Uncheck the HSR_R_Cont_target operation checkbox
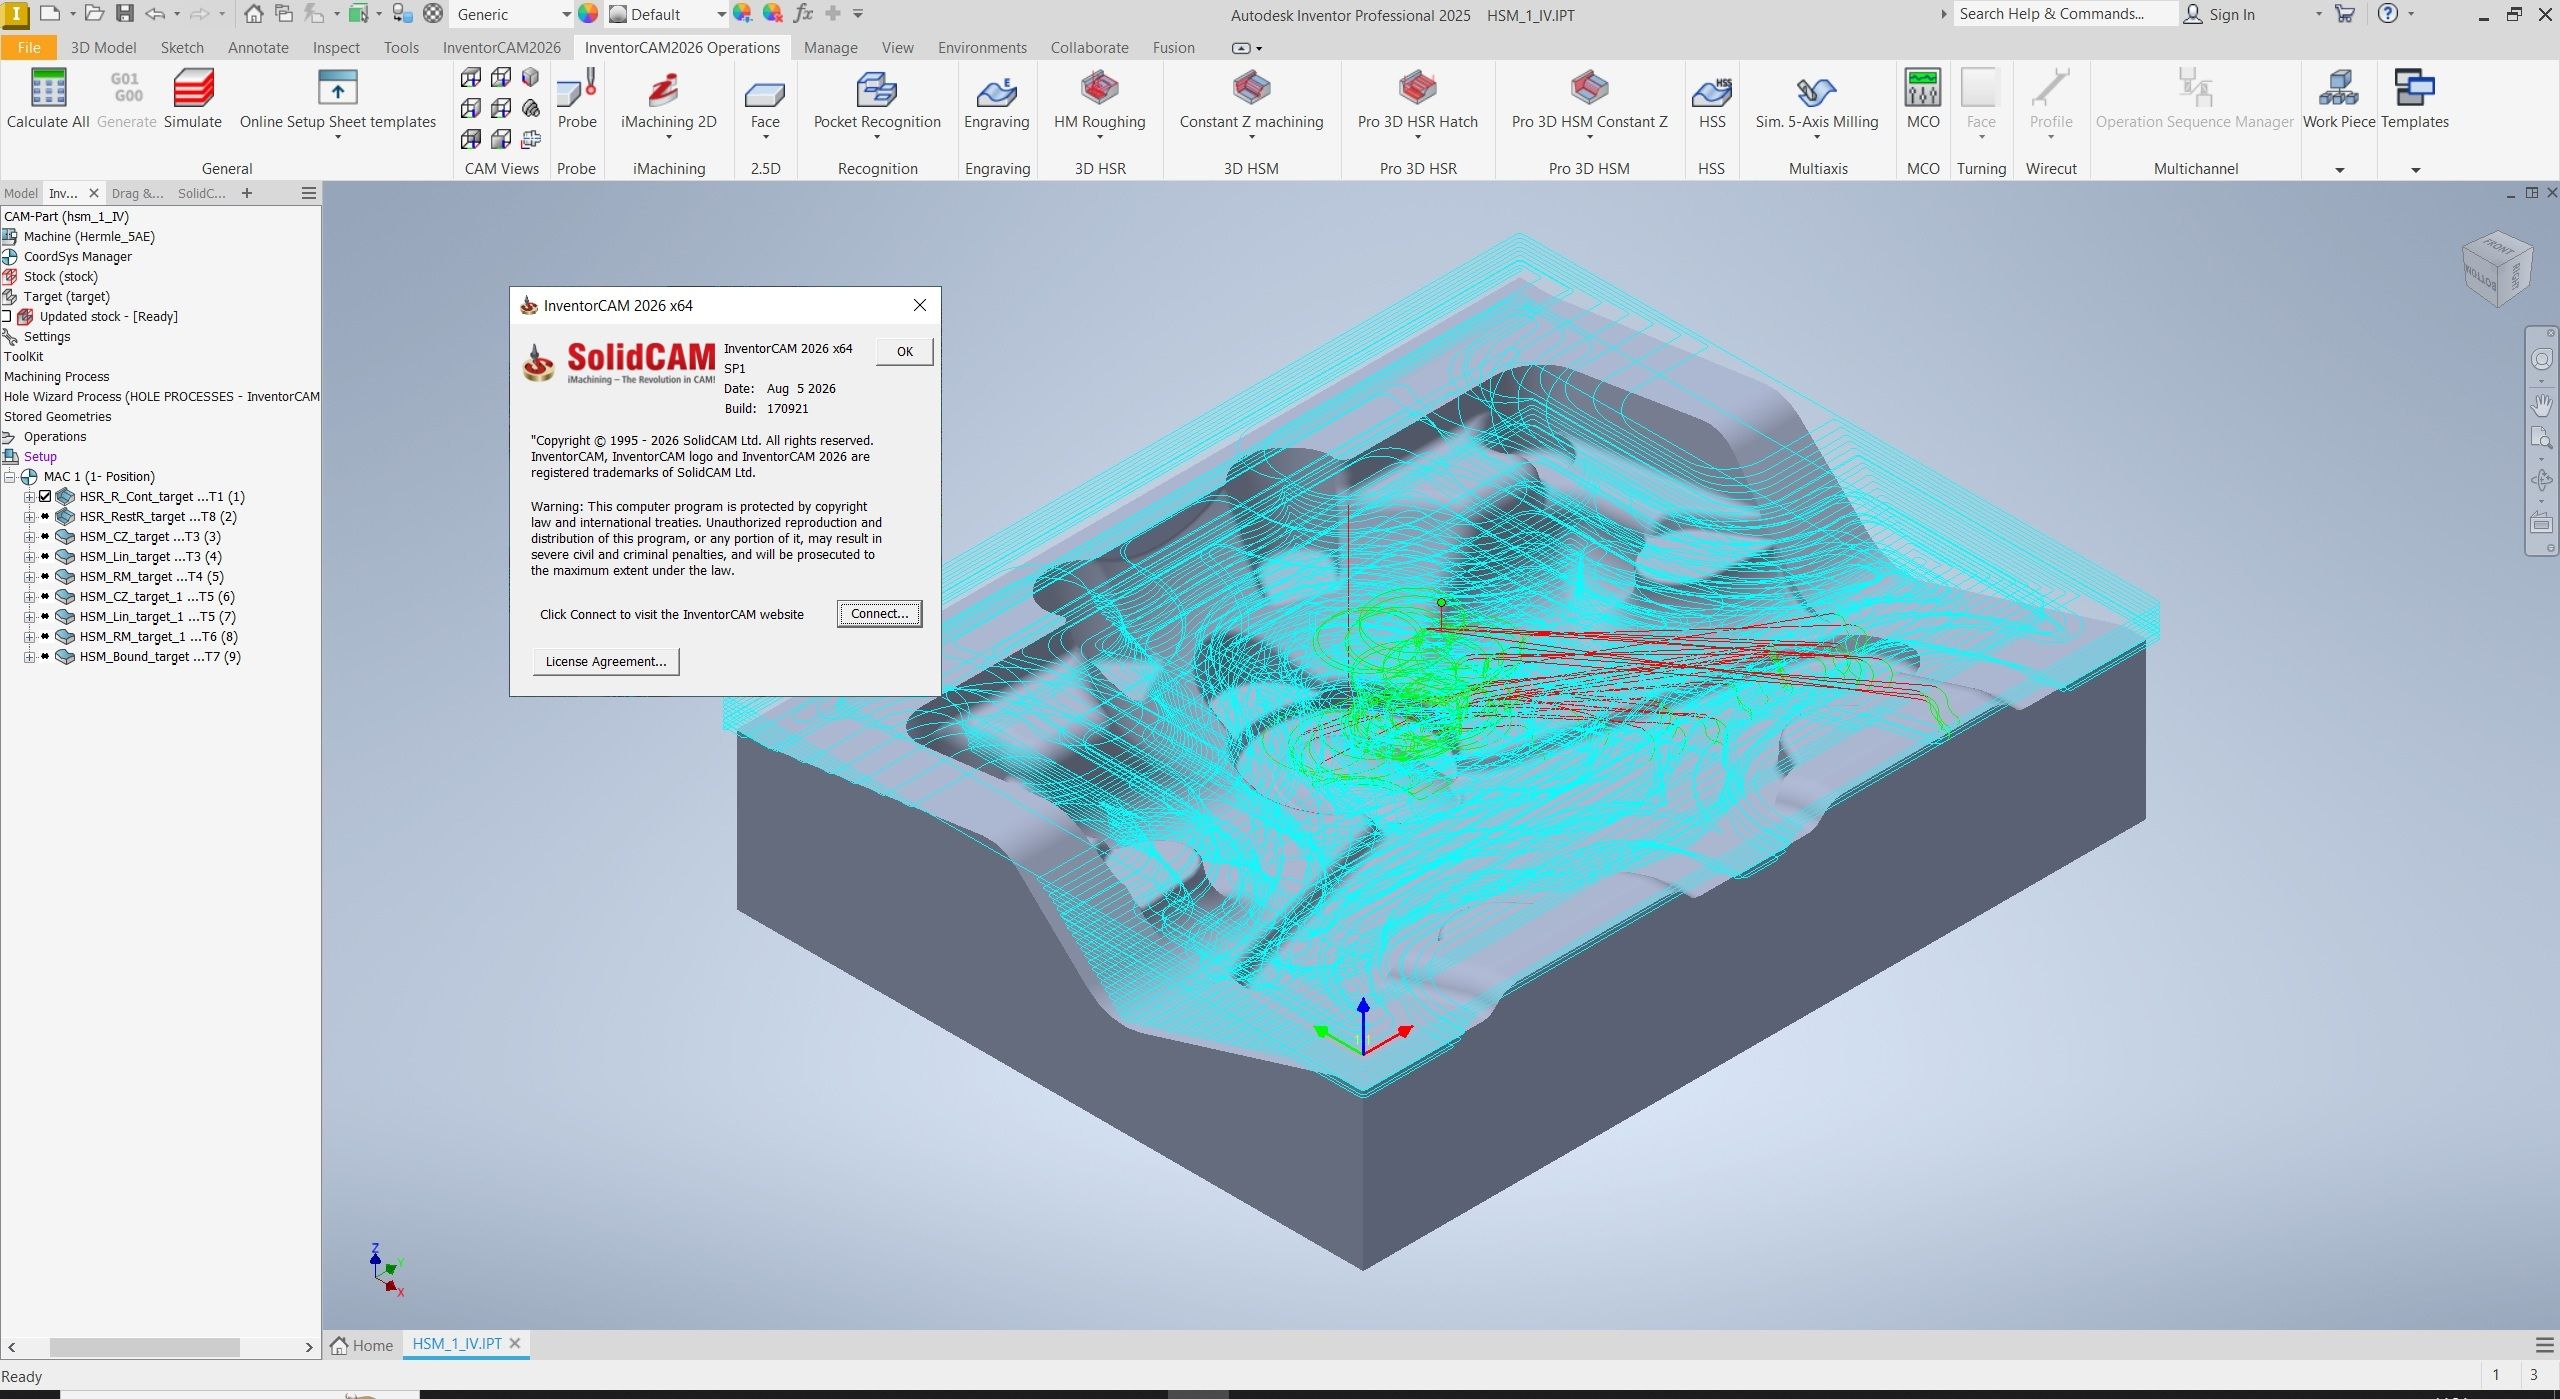 coord(45,496)
